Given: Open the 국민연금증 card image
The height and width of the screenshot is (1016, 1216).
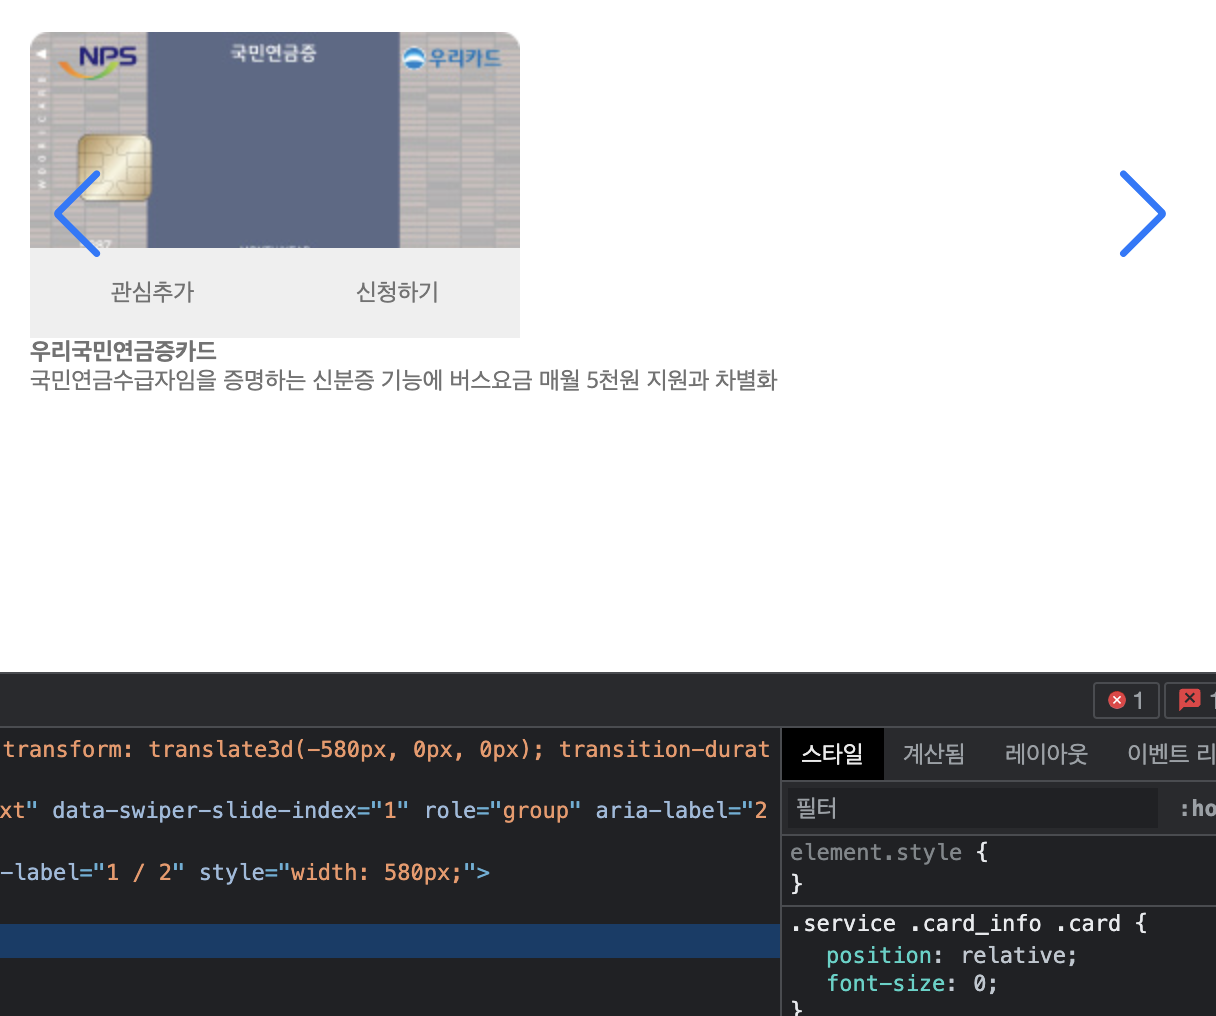Looking at the screenshot, I should point(275,140).
